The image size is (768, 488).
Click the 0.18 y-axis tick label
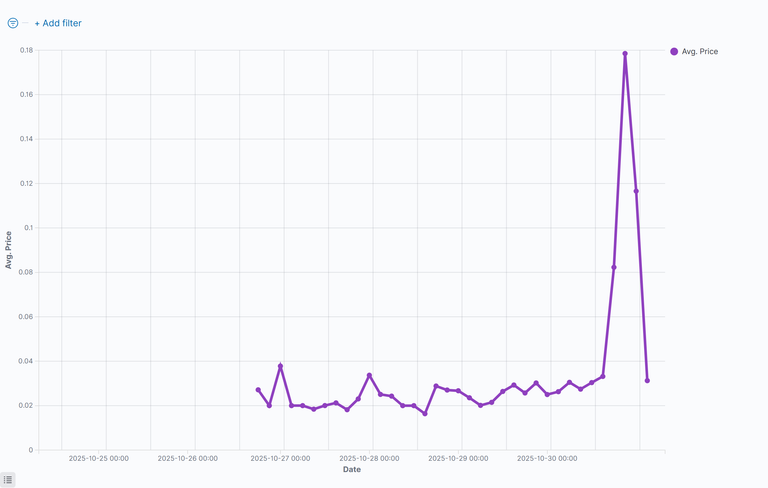click(x=27, y=50)
